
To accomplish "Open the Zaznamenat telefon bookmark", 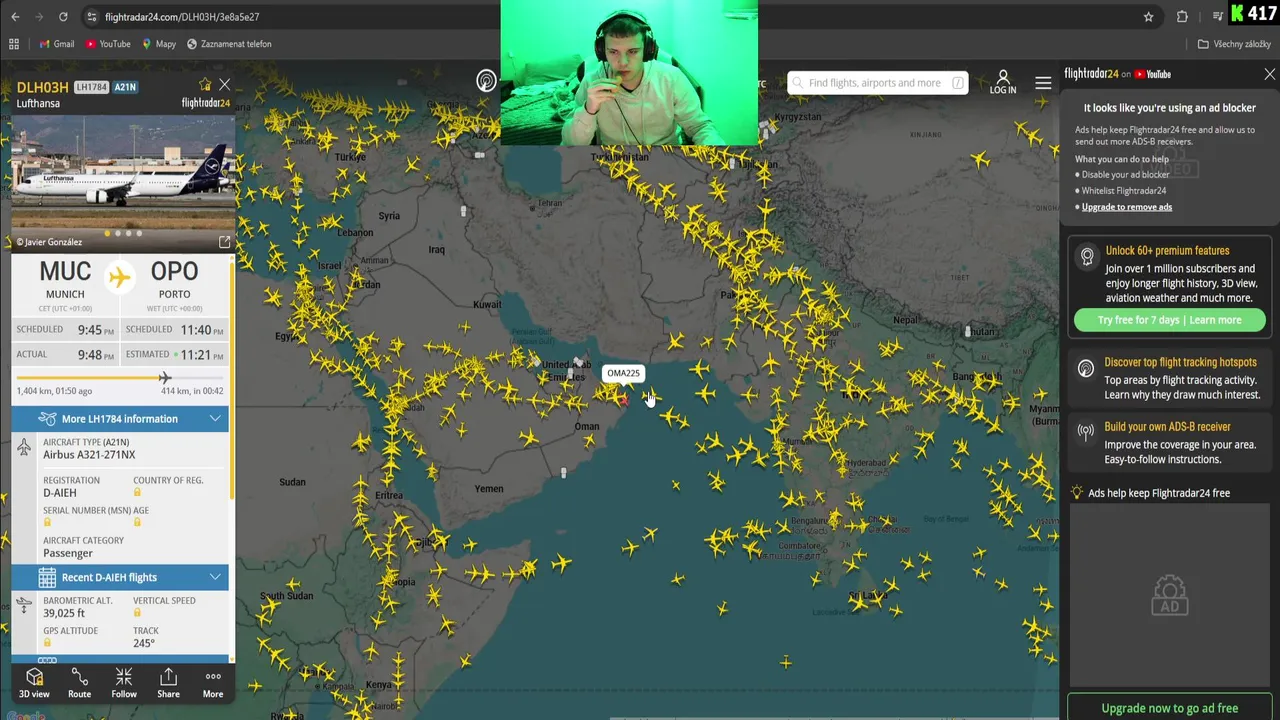I will [229, 44].
